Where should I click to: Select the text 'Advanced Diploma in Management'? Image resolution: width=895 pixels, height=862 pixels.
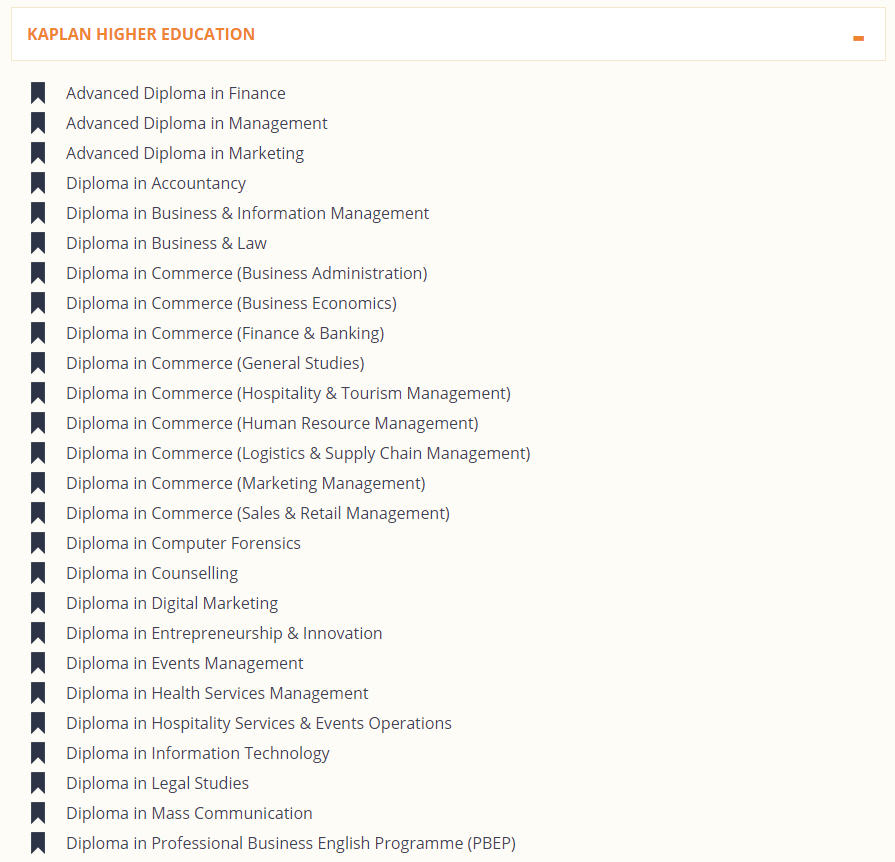click(197, 123)
